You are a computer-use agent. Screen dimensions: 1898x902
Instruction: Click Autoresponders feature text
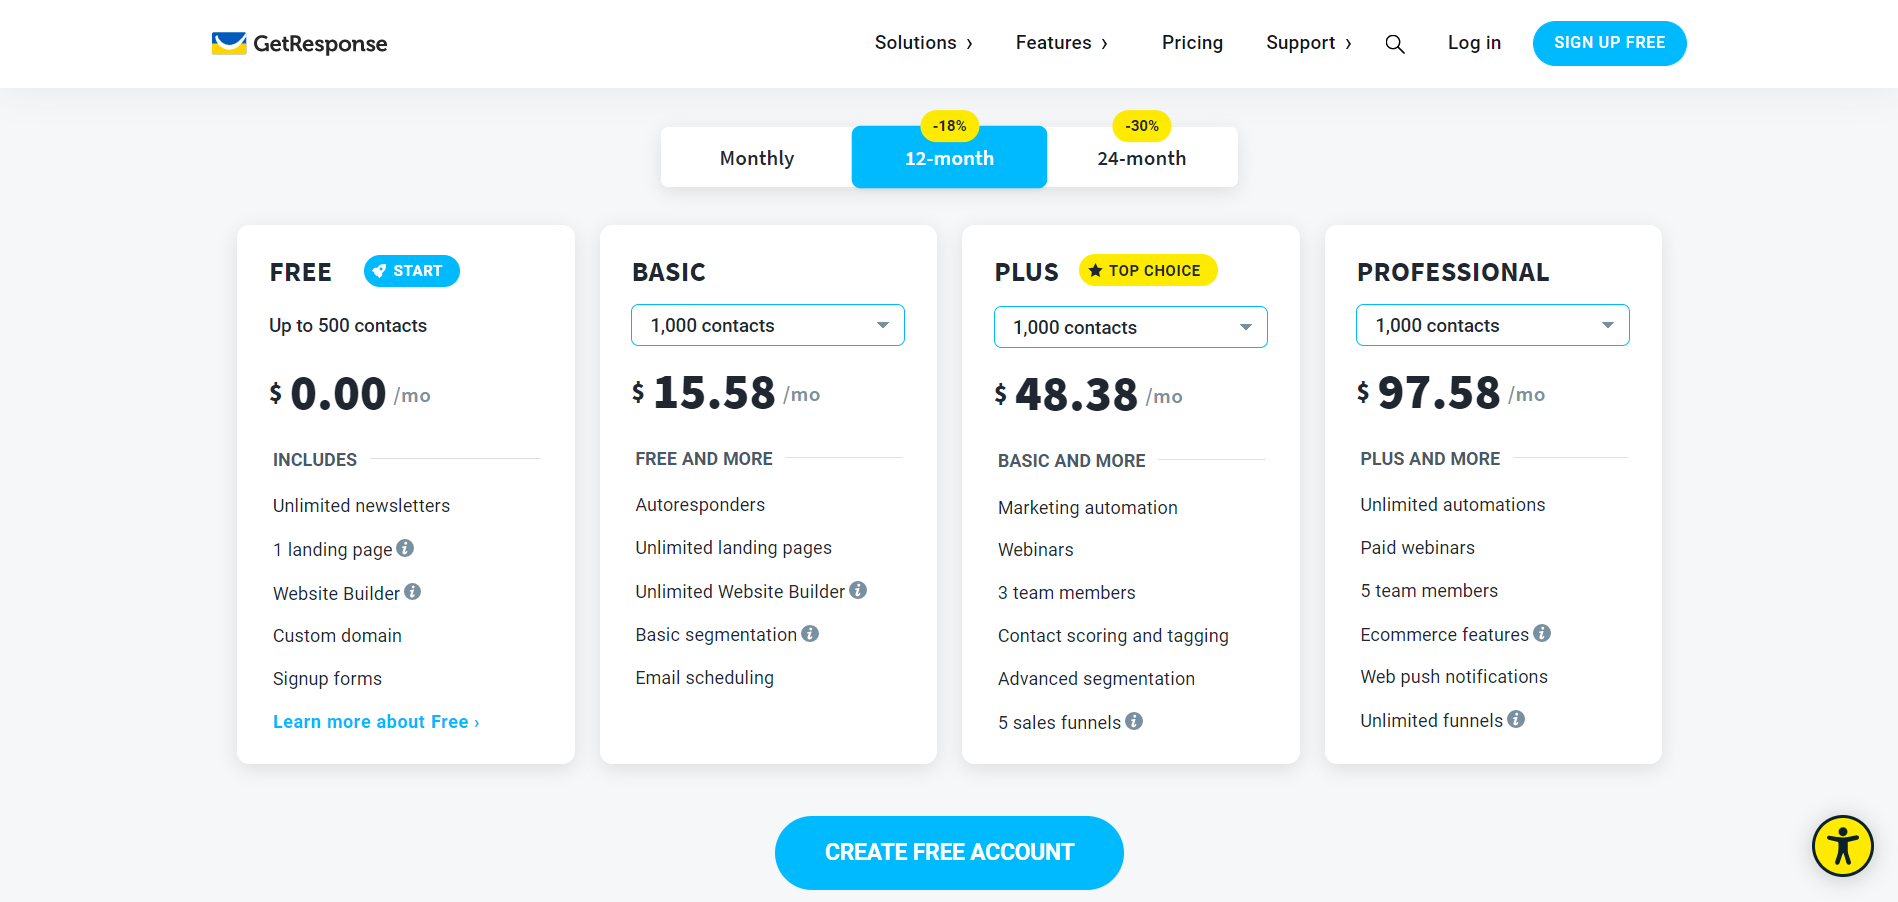[x=700, y=505]
